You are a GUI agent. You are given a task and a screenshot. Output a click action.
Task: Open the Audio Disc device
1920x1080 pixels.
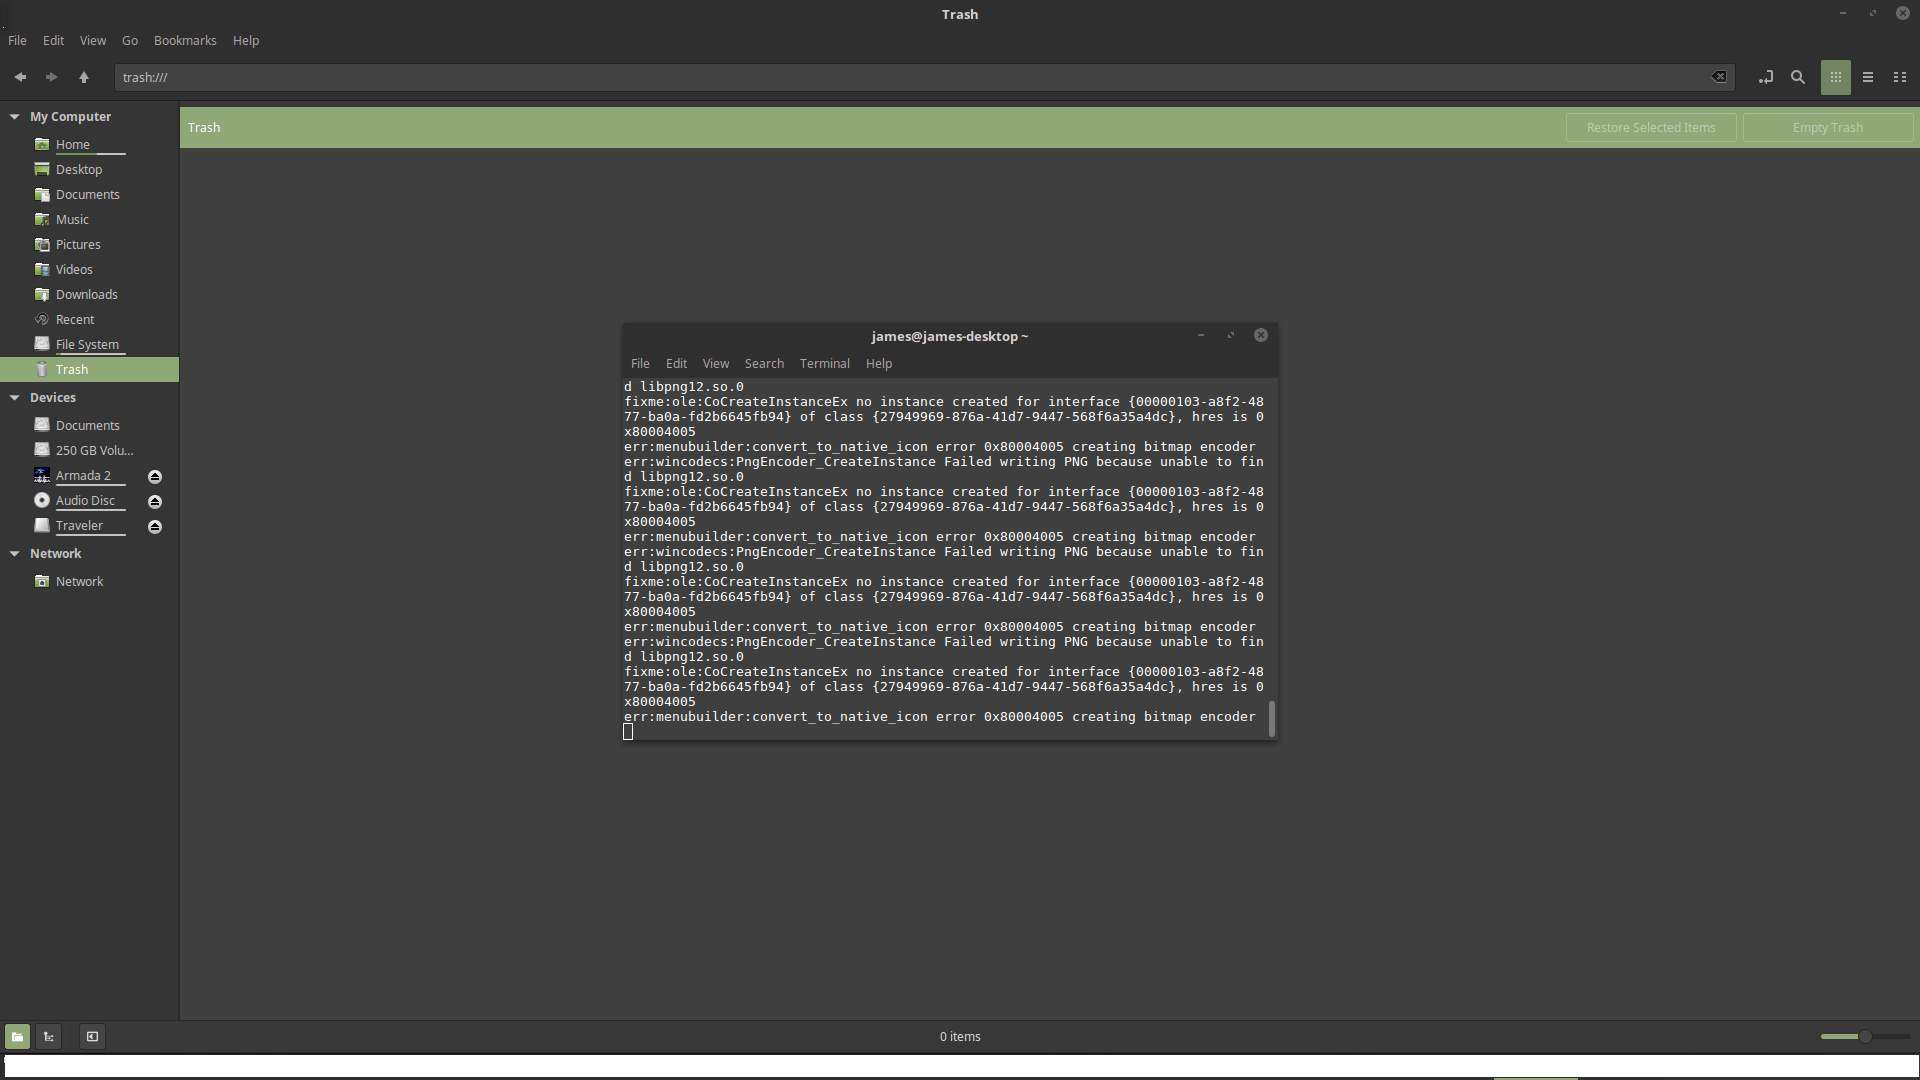pos(85,500)
